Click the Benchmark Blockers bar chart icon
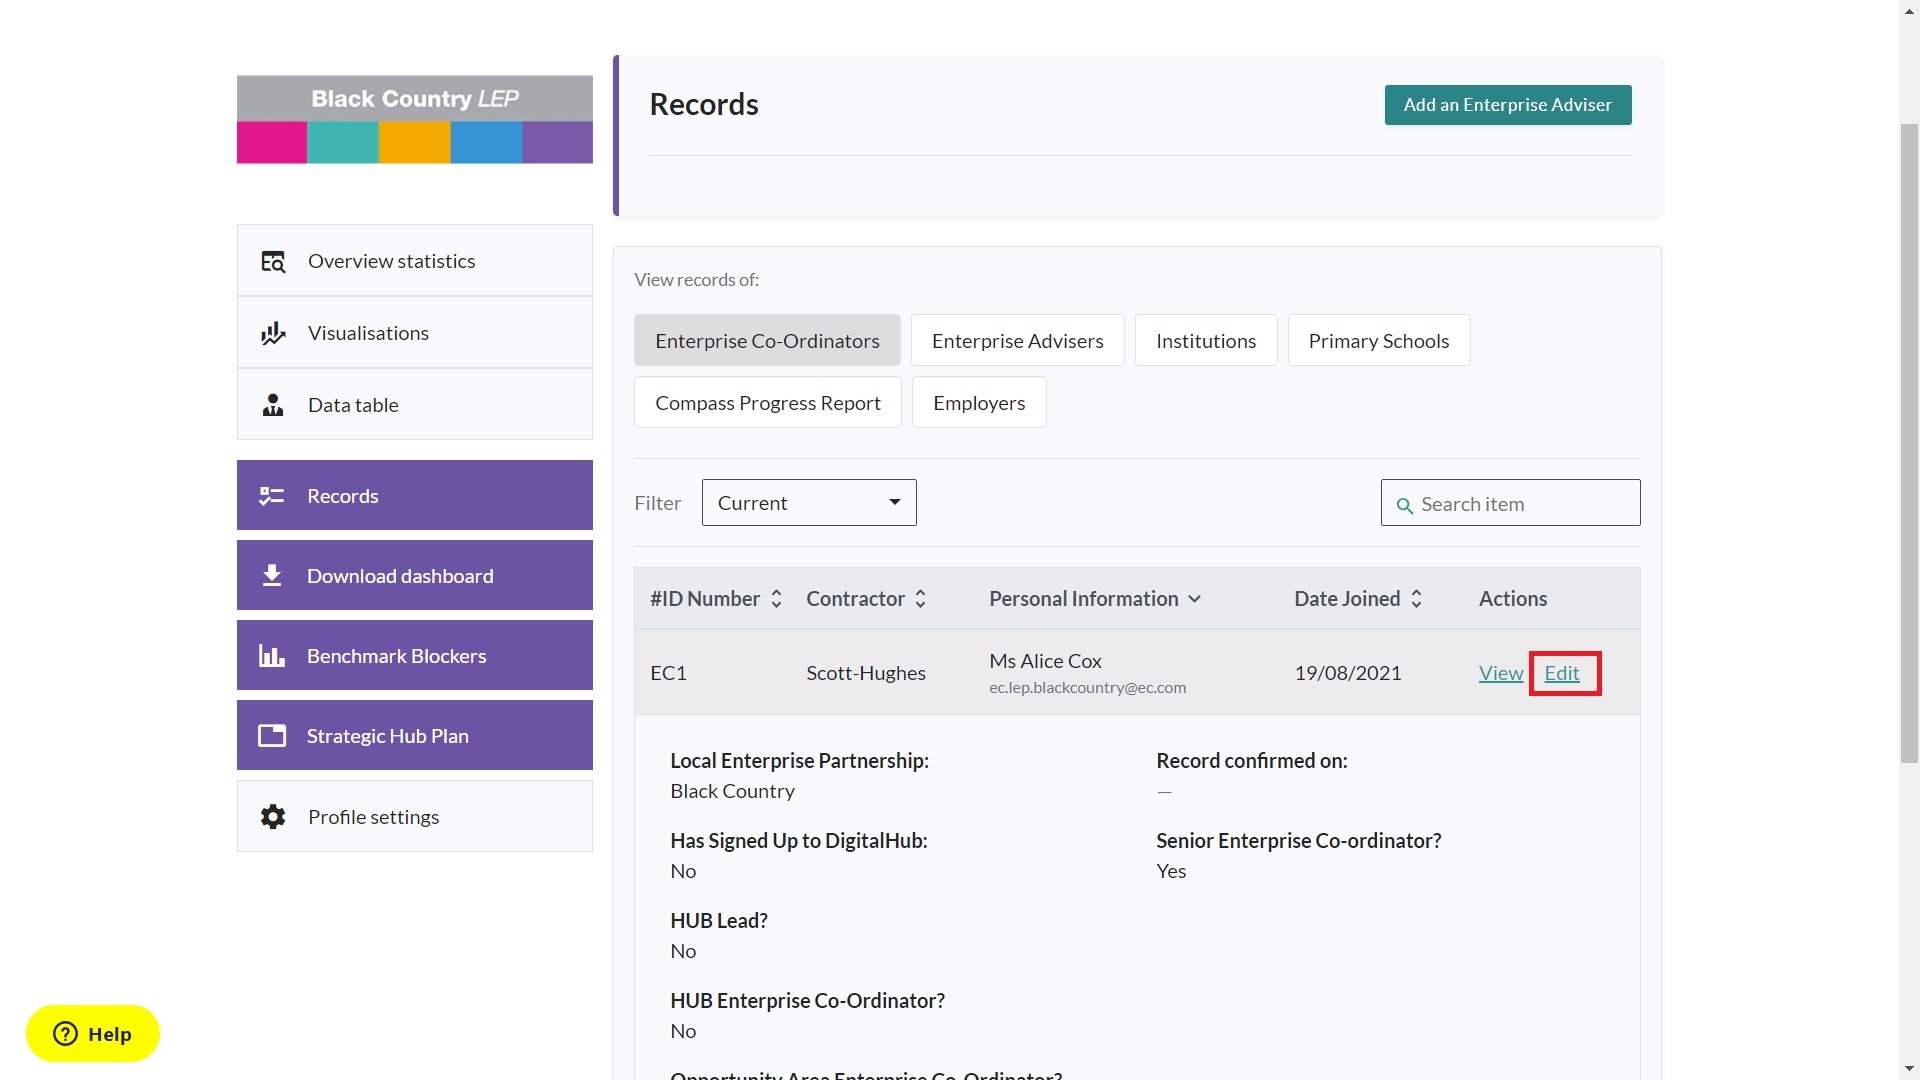 (272, 656)
